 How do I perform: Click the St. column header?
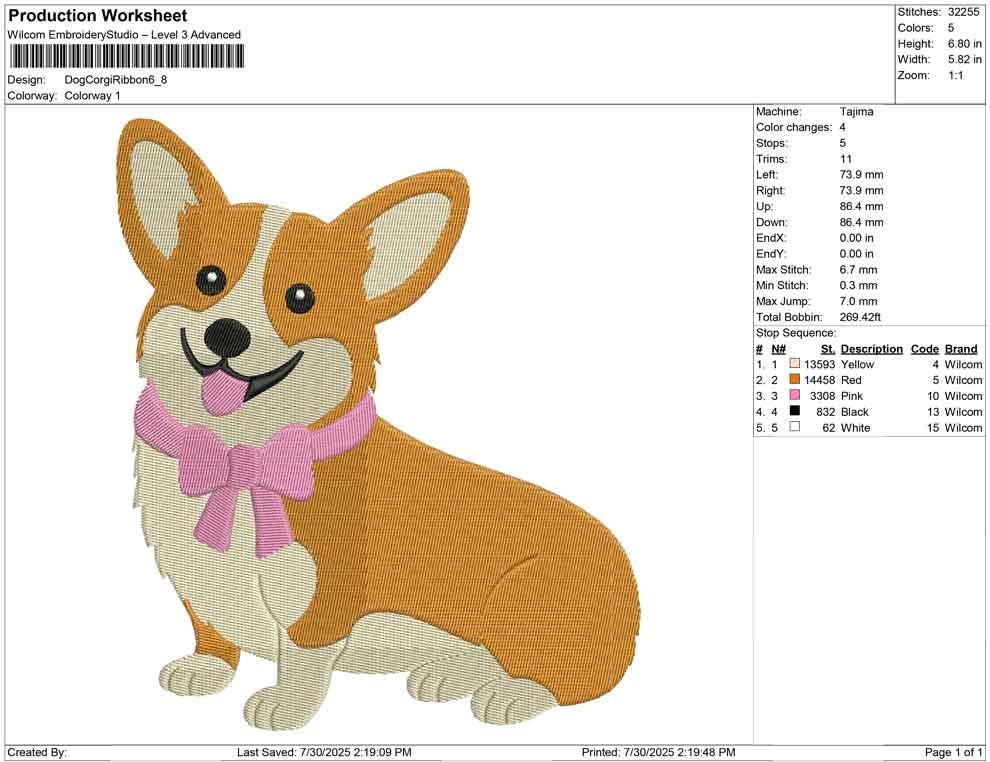[x=827, y=348]
